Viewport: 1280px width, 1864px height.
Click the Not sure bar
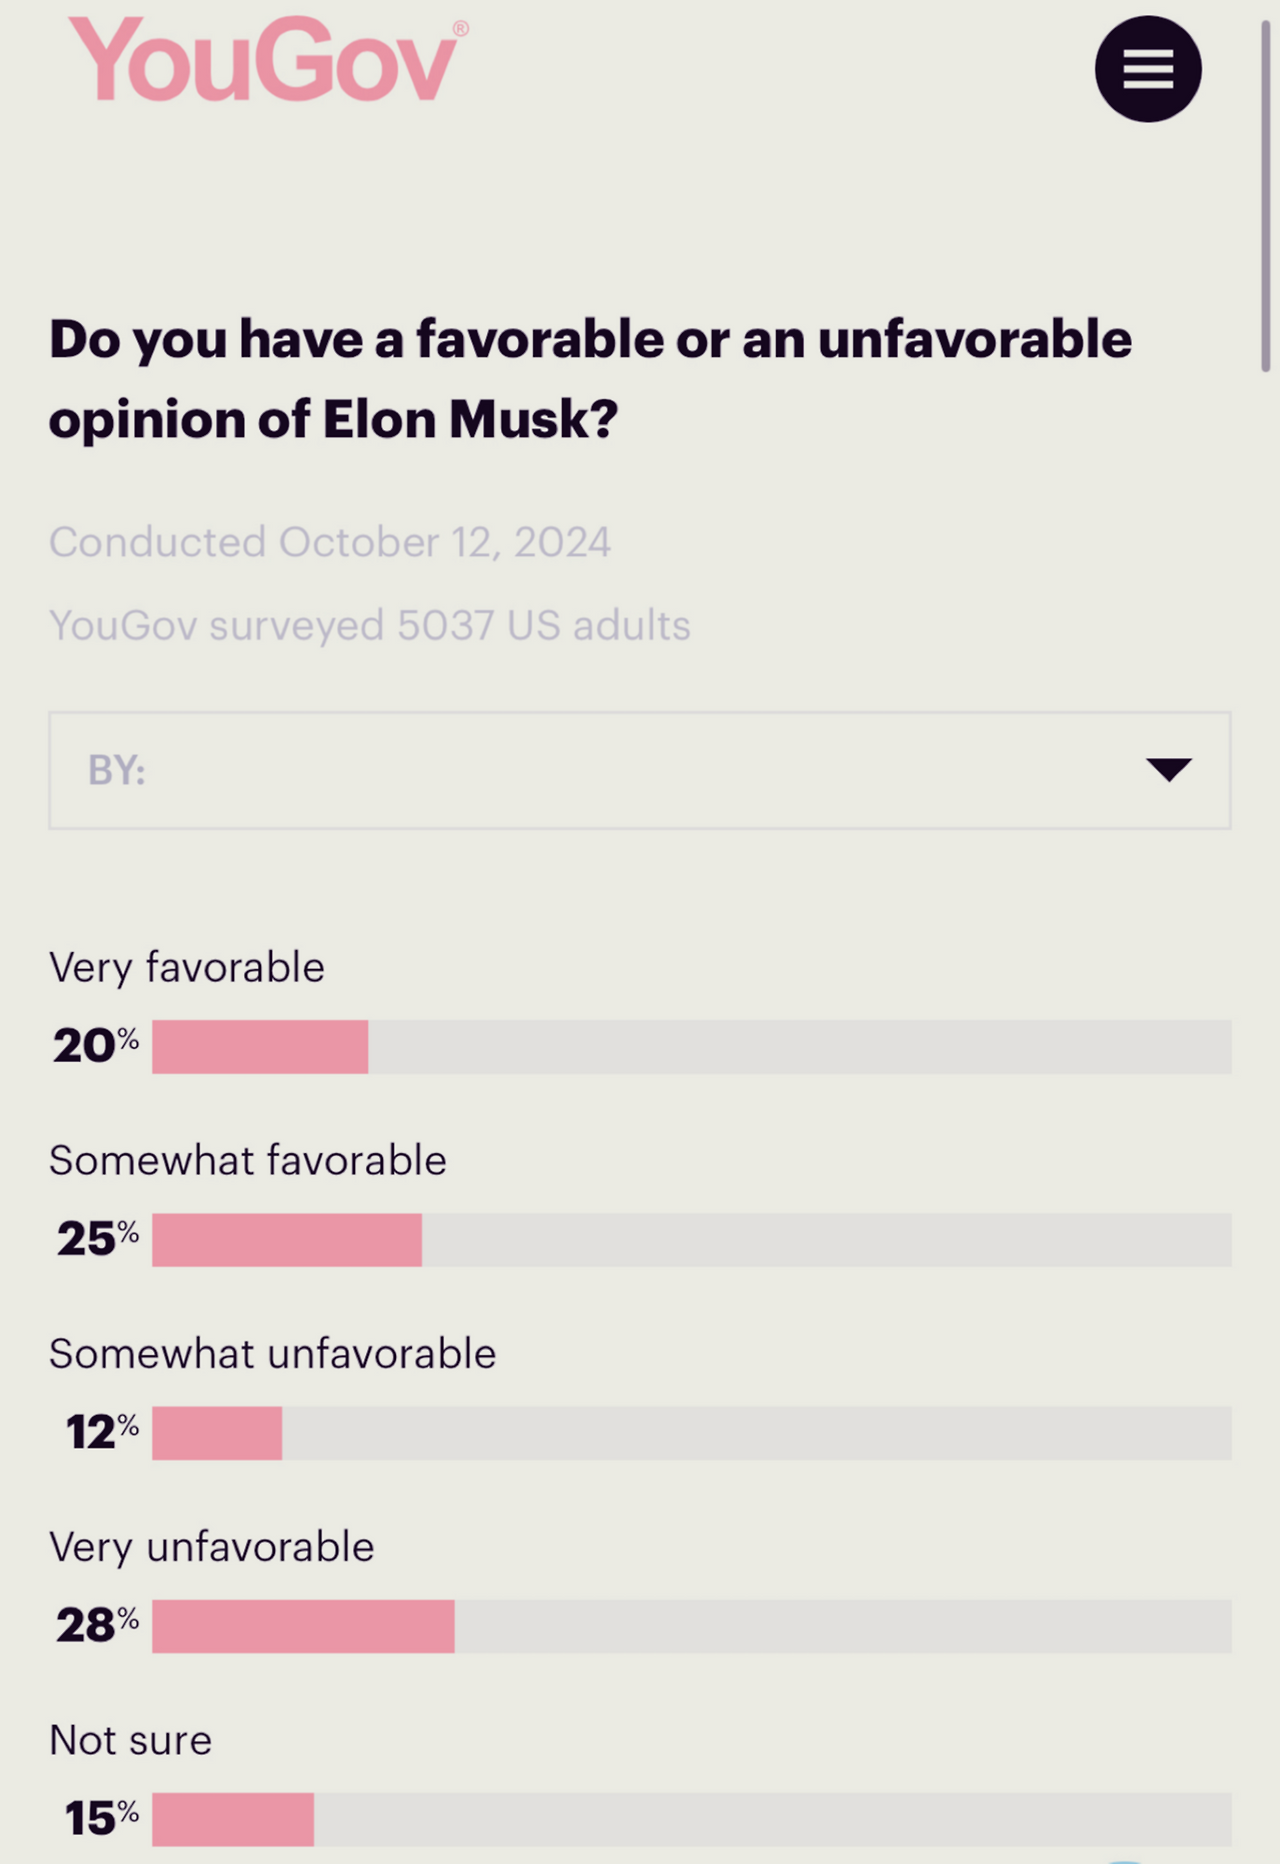click(x=233, y=1819)
